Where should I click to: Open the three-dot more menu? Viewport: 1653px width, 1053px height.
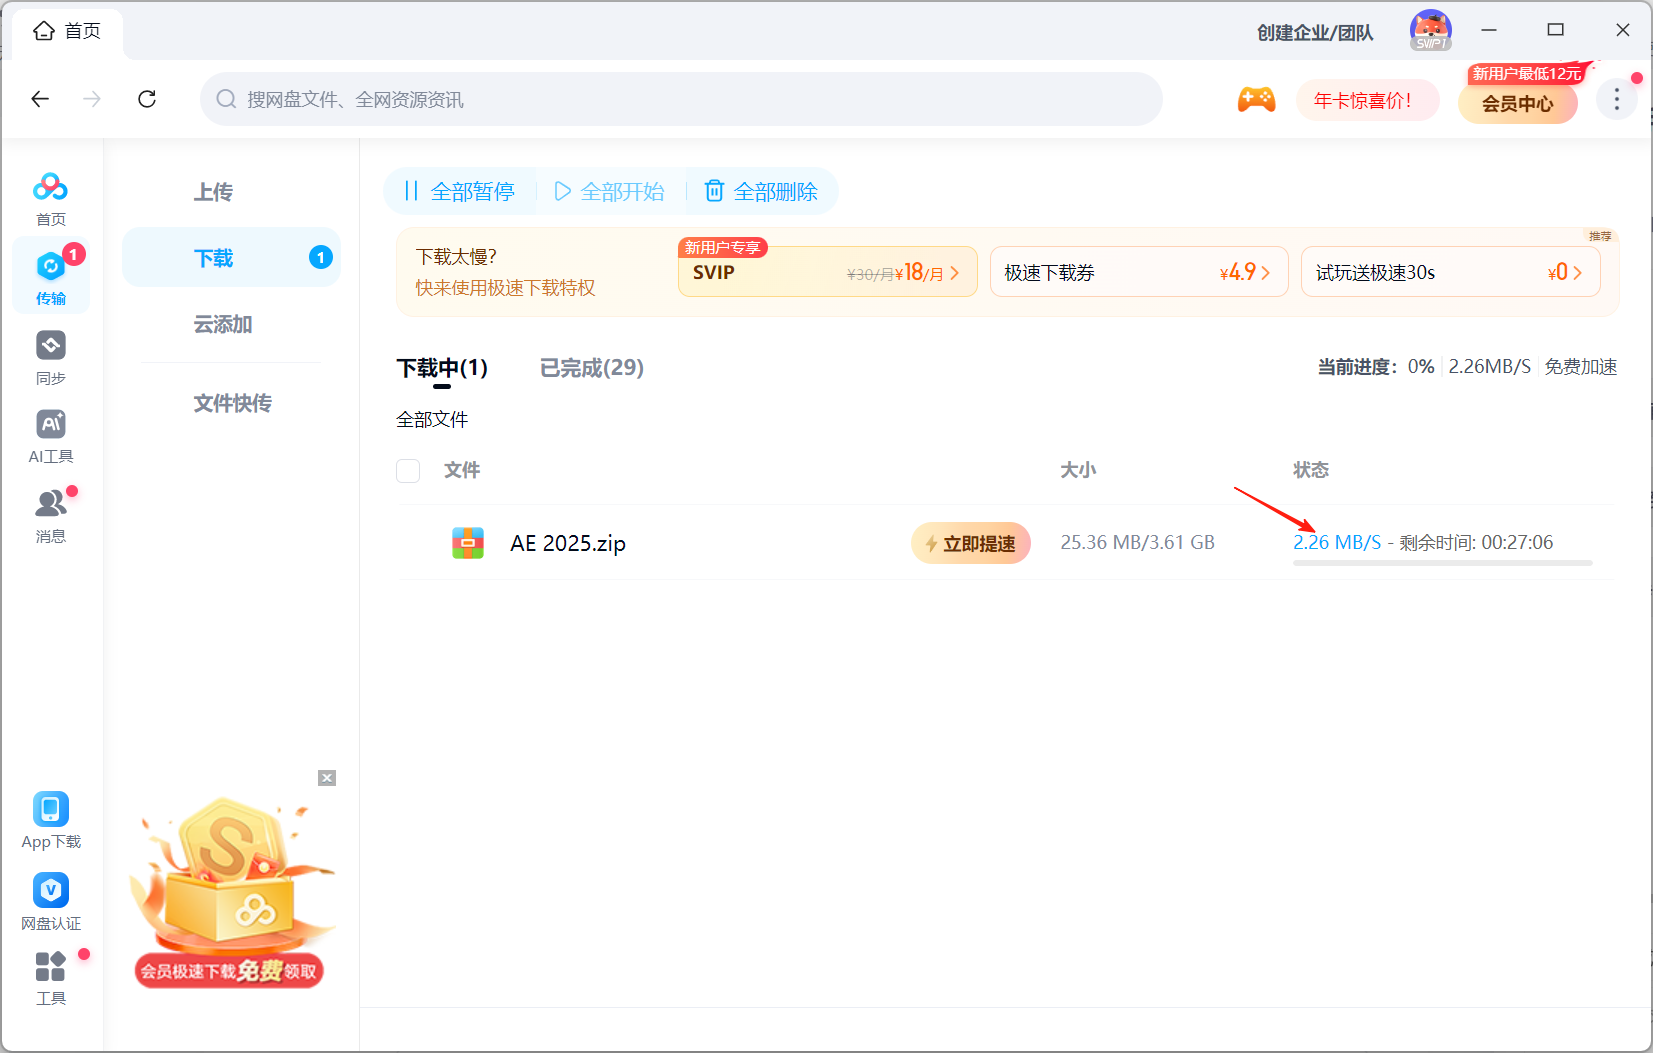pyautogui.click(x=1616, y=99)
